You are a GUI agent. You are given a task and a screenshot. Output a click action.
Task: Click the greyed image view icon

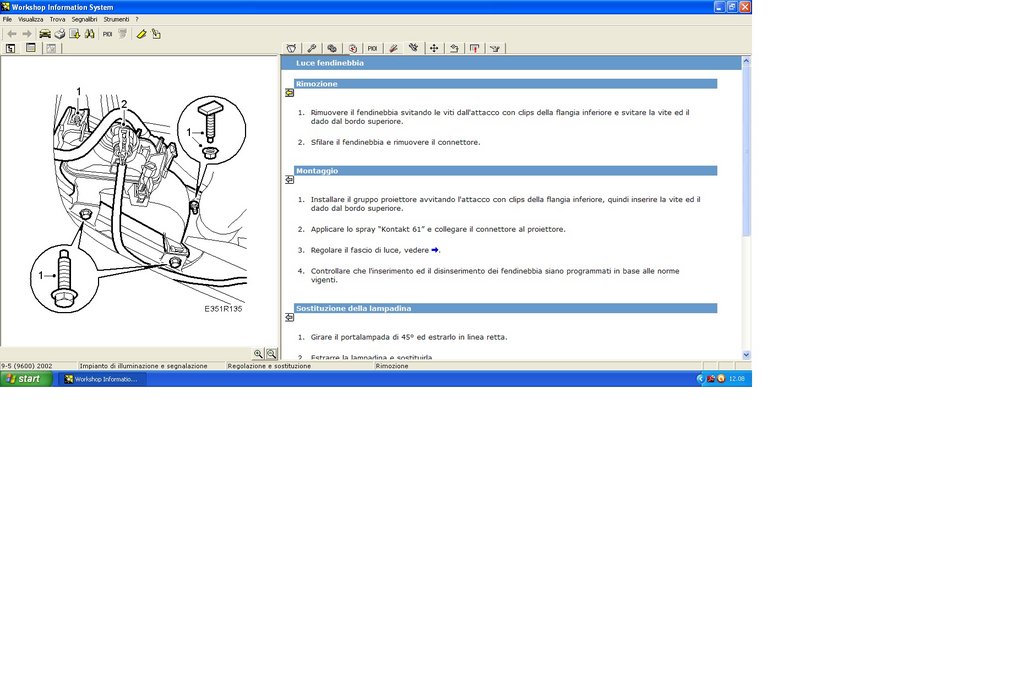[51, 48]
